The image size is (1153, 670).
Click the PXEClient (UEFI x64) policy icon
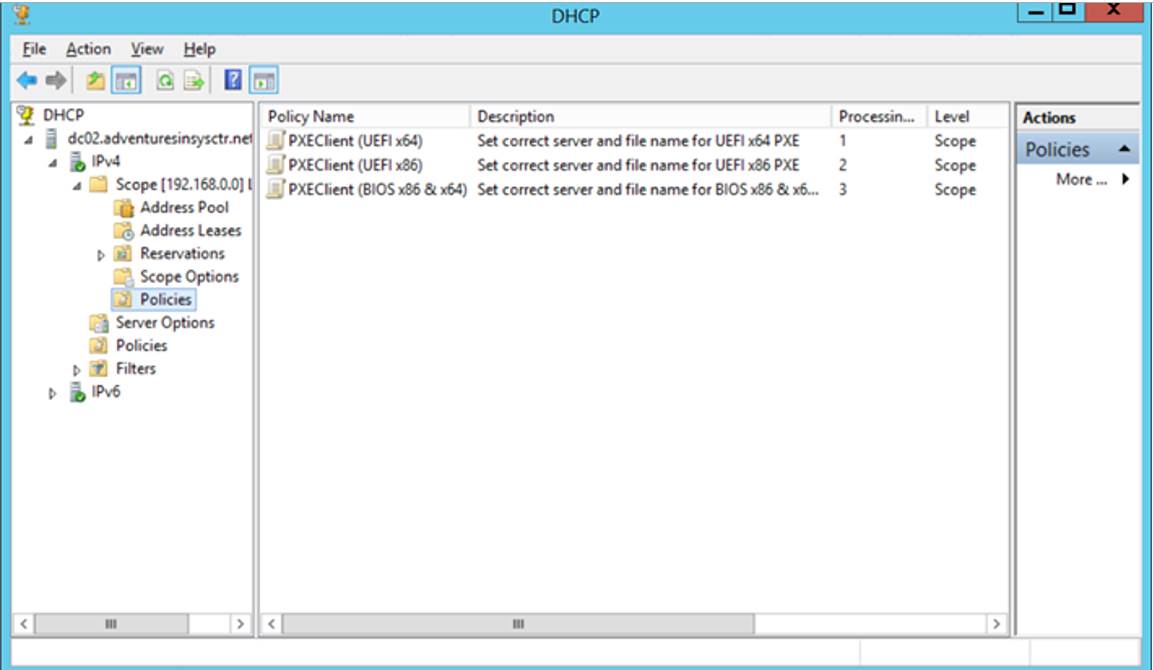tap(275, 140)
